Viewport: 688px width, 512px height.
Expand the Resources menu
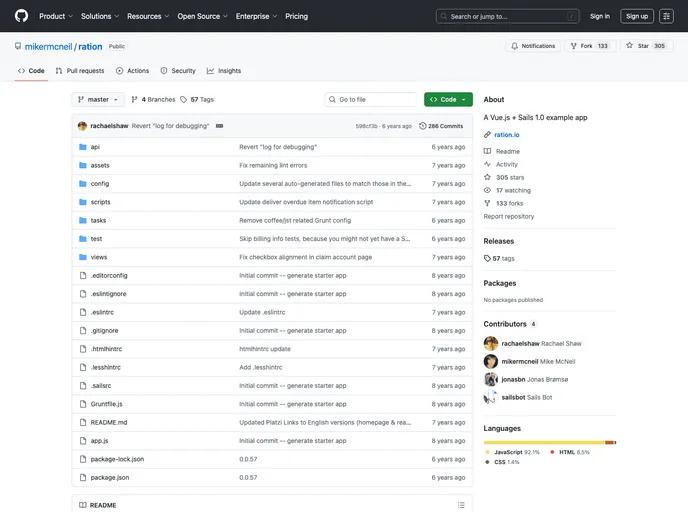[x=148, y=16]
